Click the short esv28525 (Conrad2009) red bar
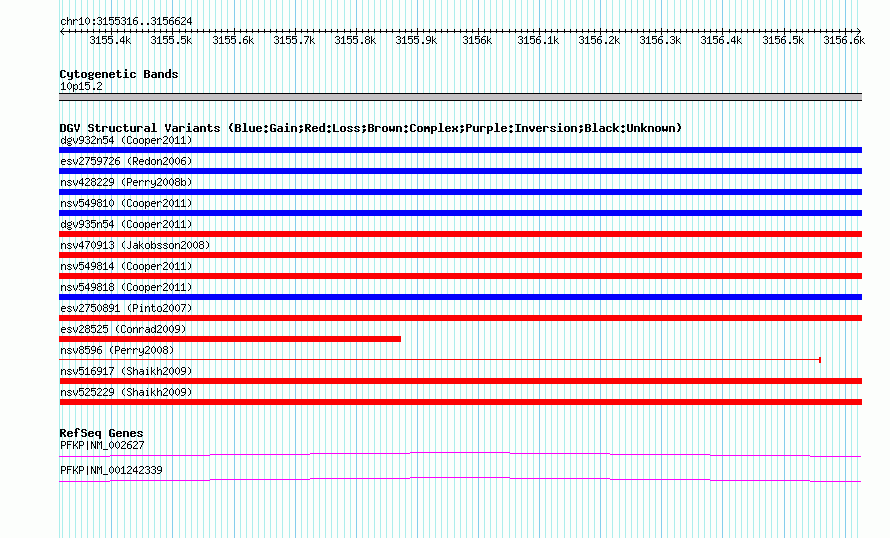This screenshot has height=538, width=890. pyautogui.click(x=230, y=339)
